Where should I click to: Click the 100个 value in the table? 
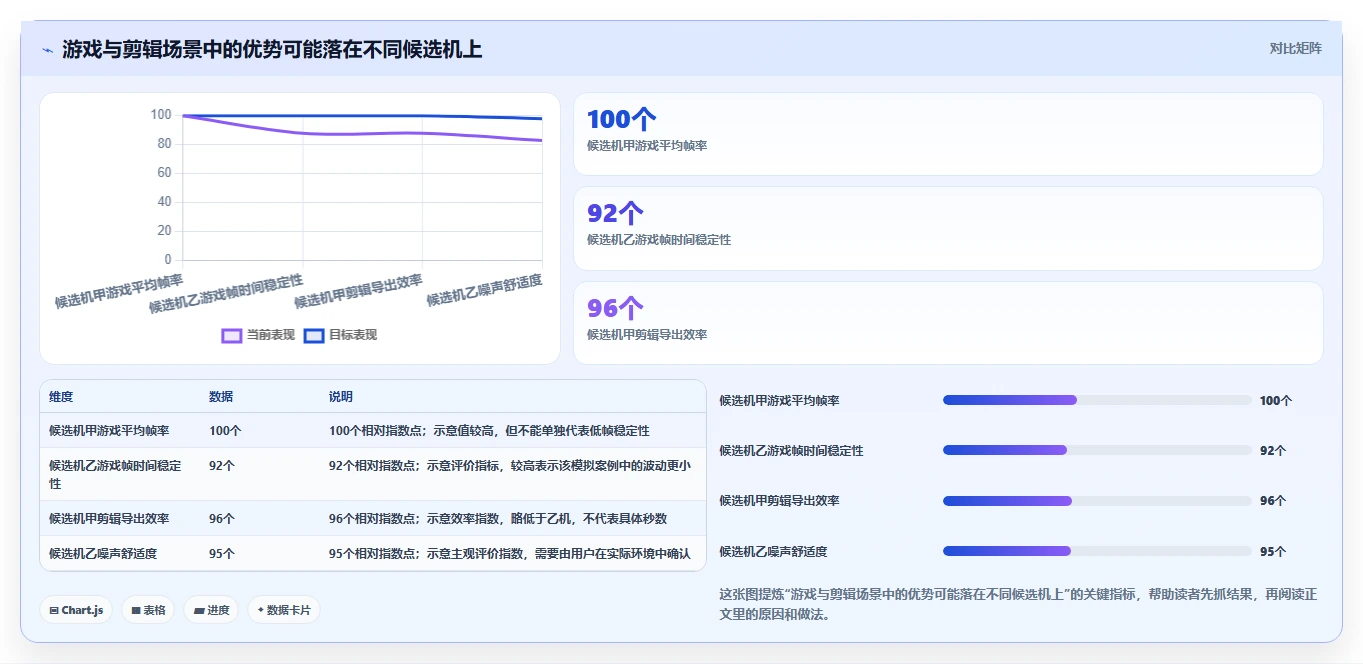tap(225, 431)
